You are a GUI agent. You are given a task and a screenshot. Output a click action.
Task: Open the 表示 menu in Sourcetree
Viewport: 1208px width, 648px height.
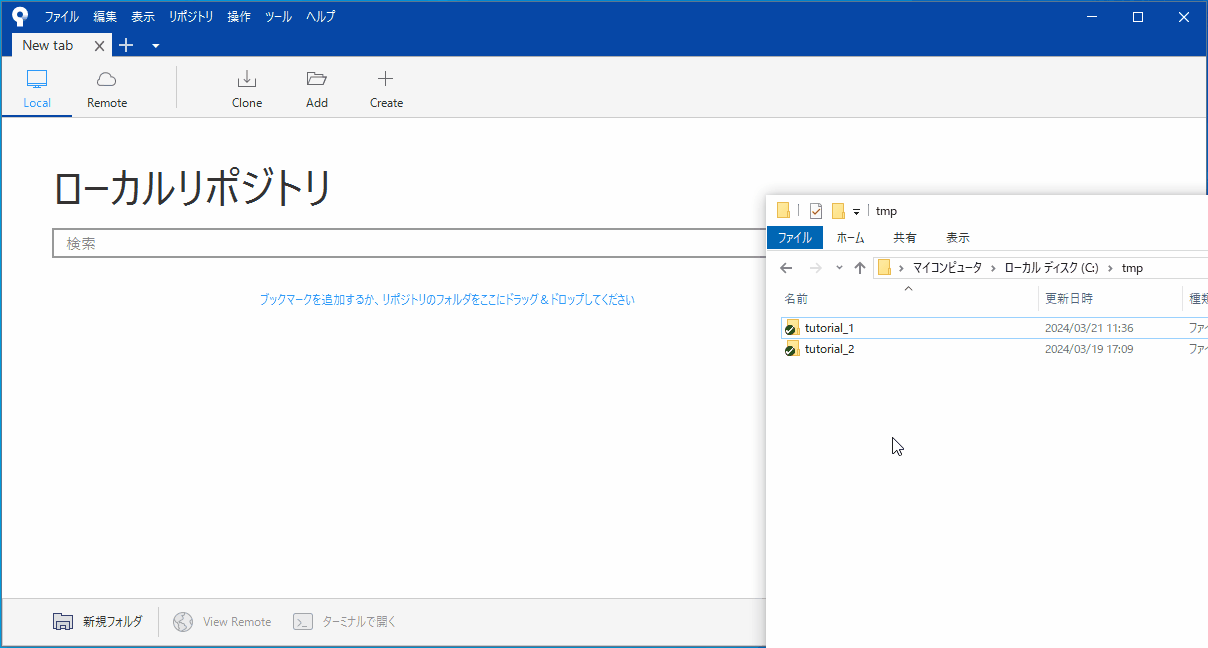click(x=143, y=17)
